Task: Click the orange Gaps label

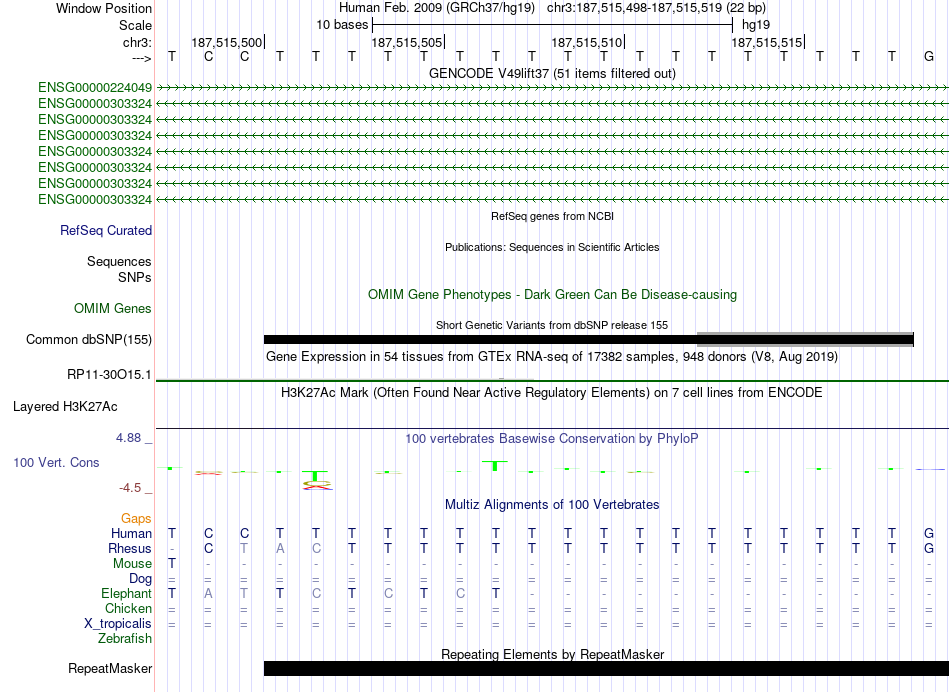Action: [136, 518]
